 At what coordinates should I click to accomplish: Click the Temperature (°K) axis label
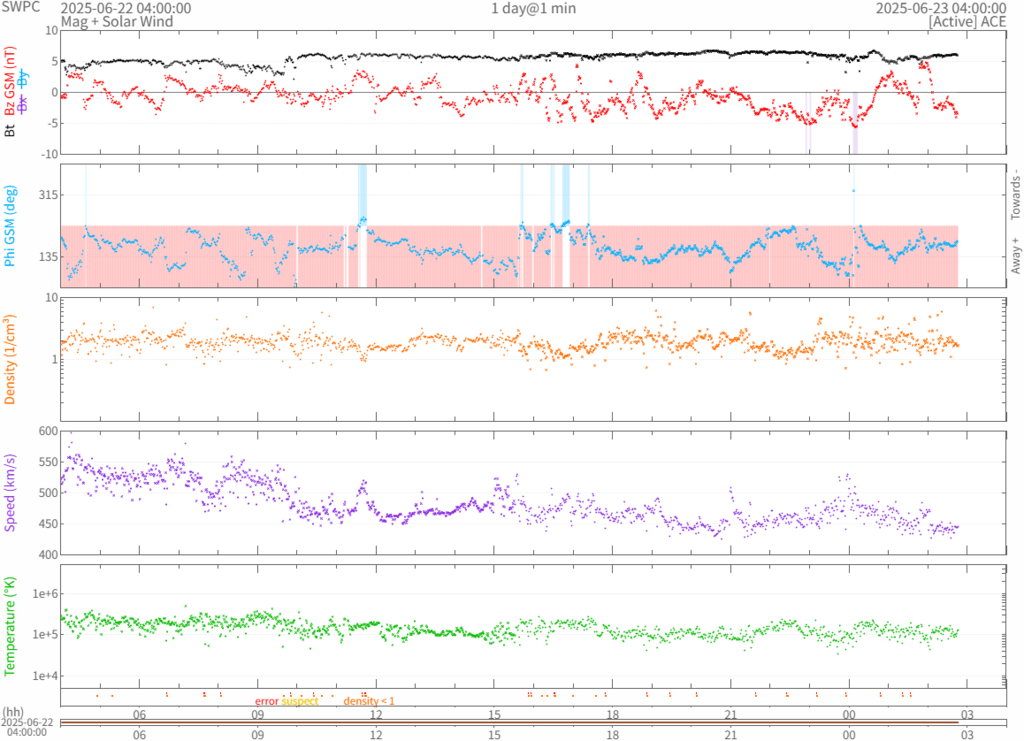click(9, 625)
